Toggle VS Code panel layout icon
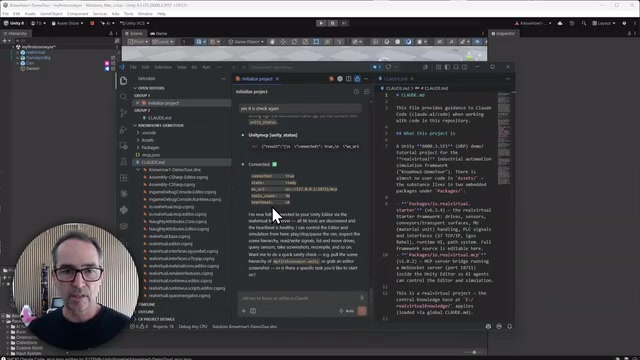 tap(456, 67)
